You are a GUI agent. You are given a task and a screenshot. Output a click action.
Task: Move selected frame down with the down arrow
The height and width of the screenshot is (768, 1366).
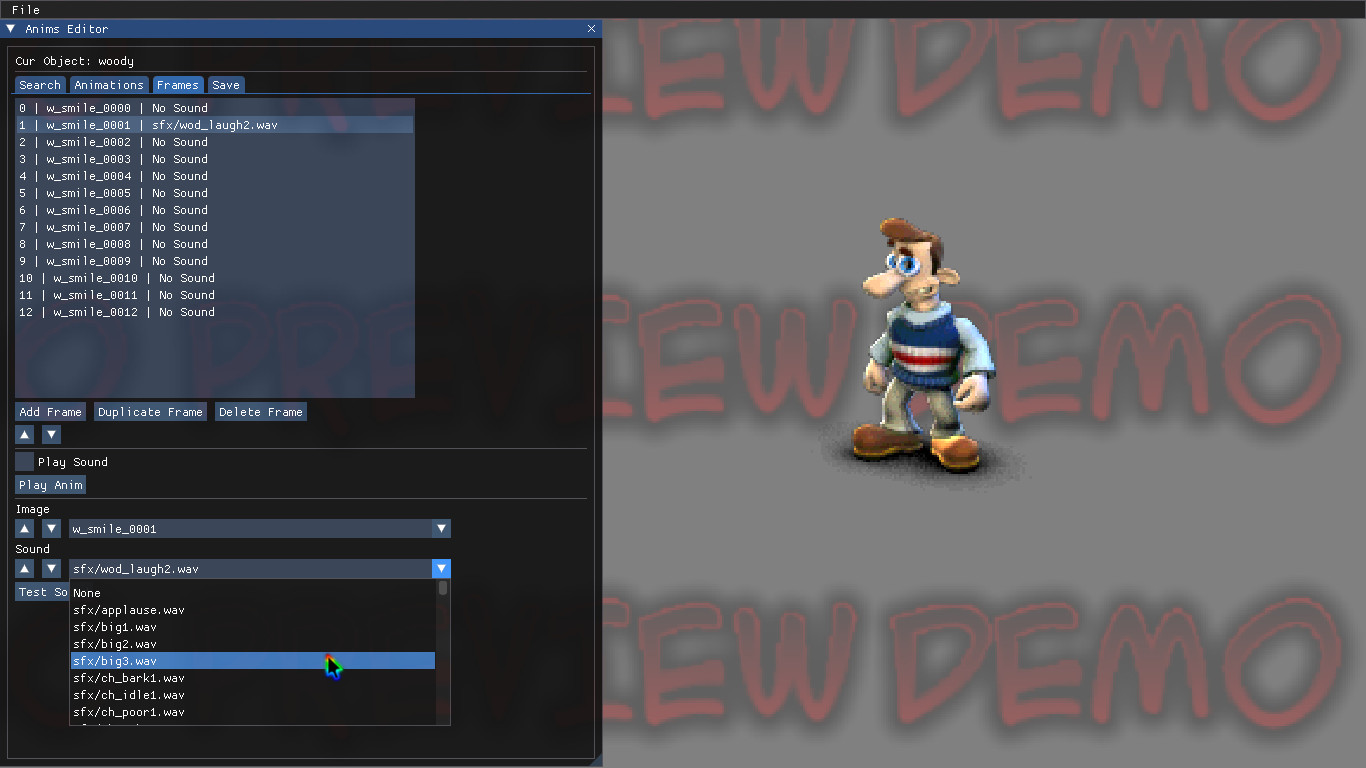50,434
